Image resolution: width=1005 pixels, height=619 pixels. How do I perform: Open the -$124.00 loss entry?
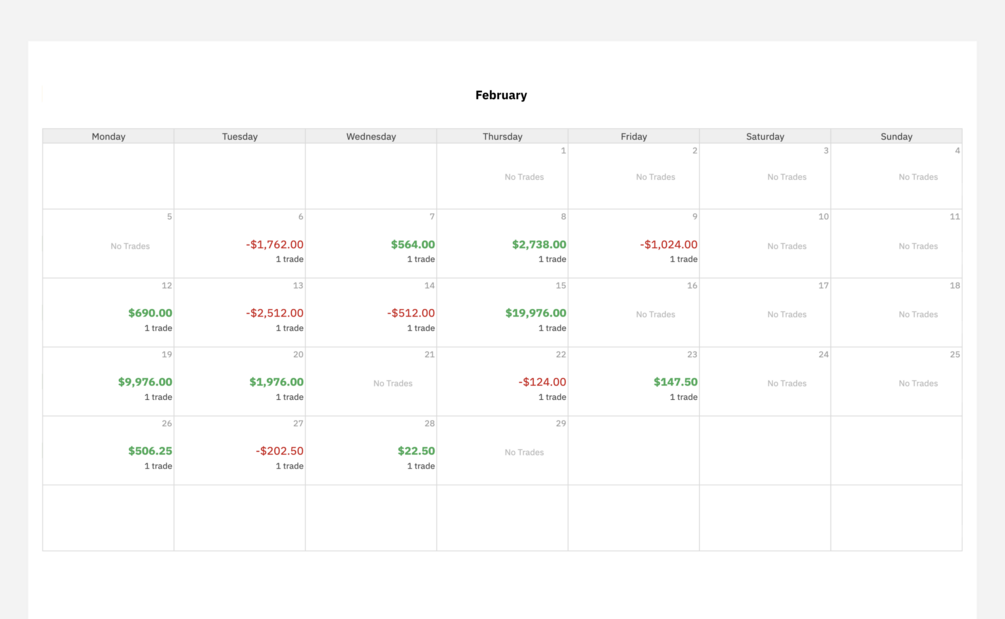[542, 381]
